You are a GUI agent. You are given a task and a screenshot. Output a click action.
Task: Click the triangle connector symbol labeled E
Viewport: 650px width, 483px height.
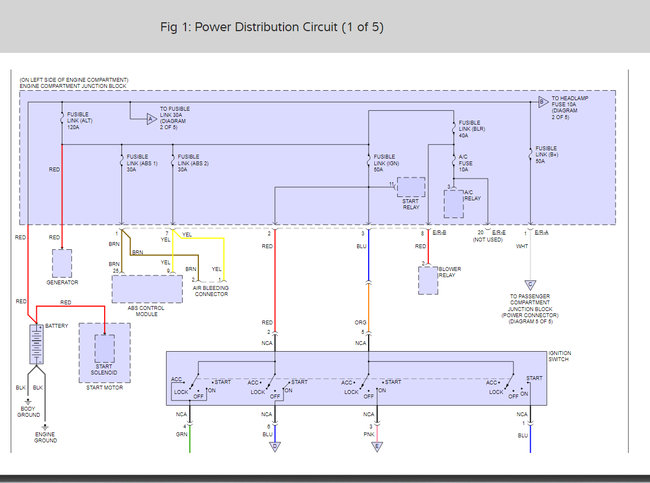tap(377, 447)
